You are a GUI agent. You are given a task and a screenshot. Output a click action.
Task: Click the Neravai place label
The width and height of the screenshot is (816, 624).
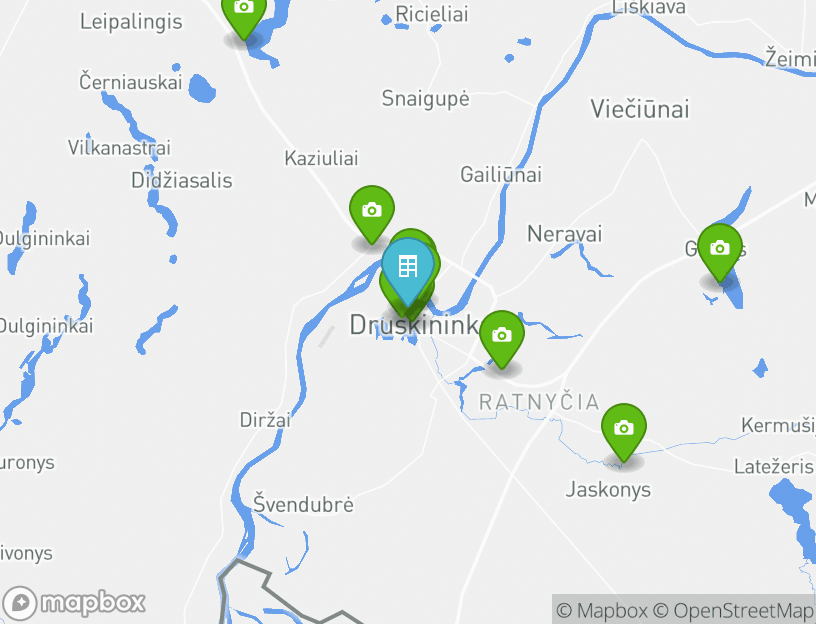pyautogui.click(x=565, y=234)
